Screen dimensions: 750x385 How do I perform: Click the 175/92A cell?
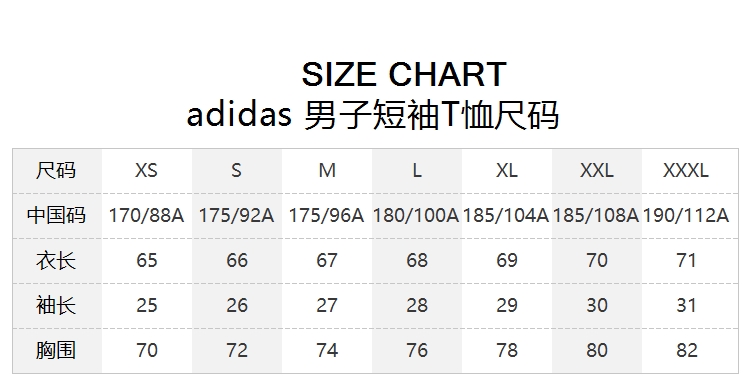[x=236, y=215]
